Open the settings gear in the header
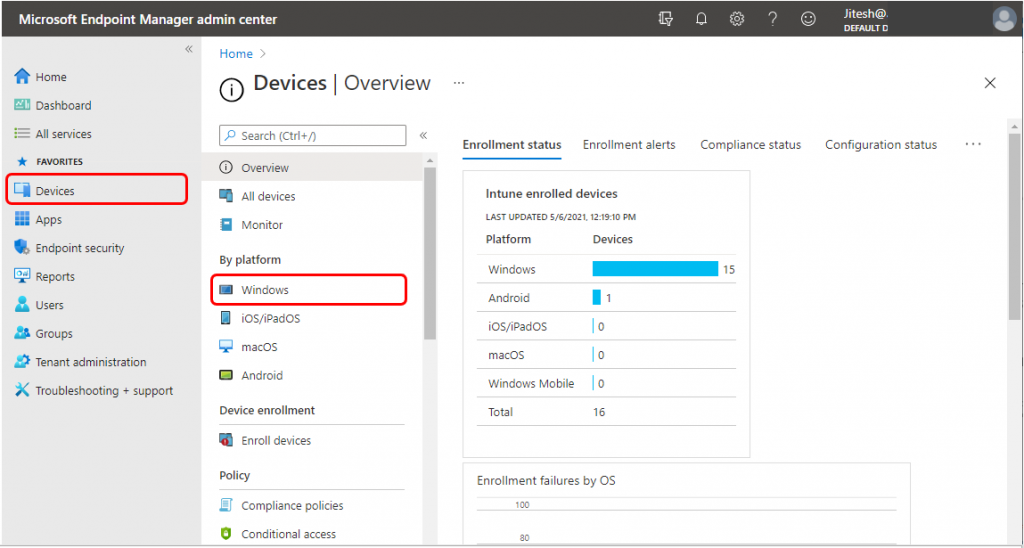 click(737, 19)
